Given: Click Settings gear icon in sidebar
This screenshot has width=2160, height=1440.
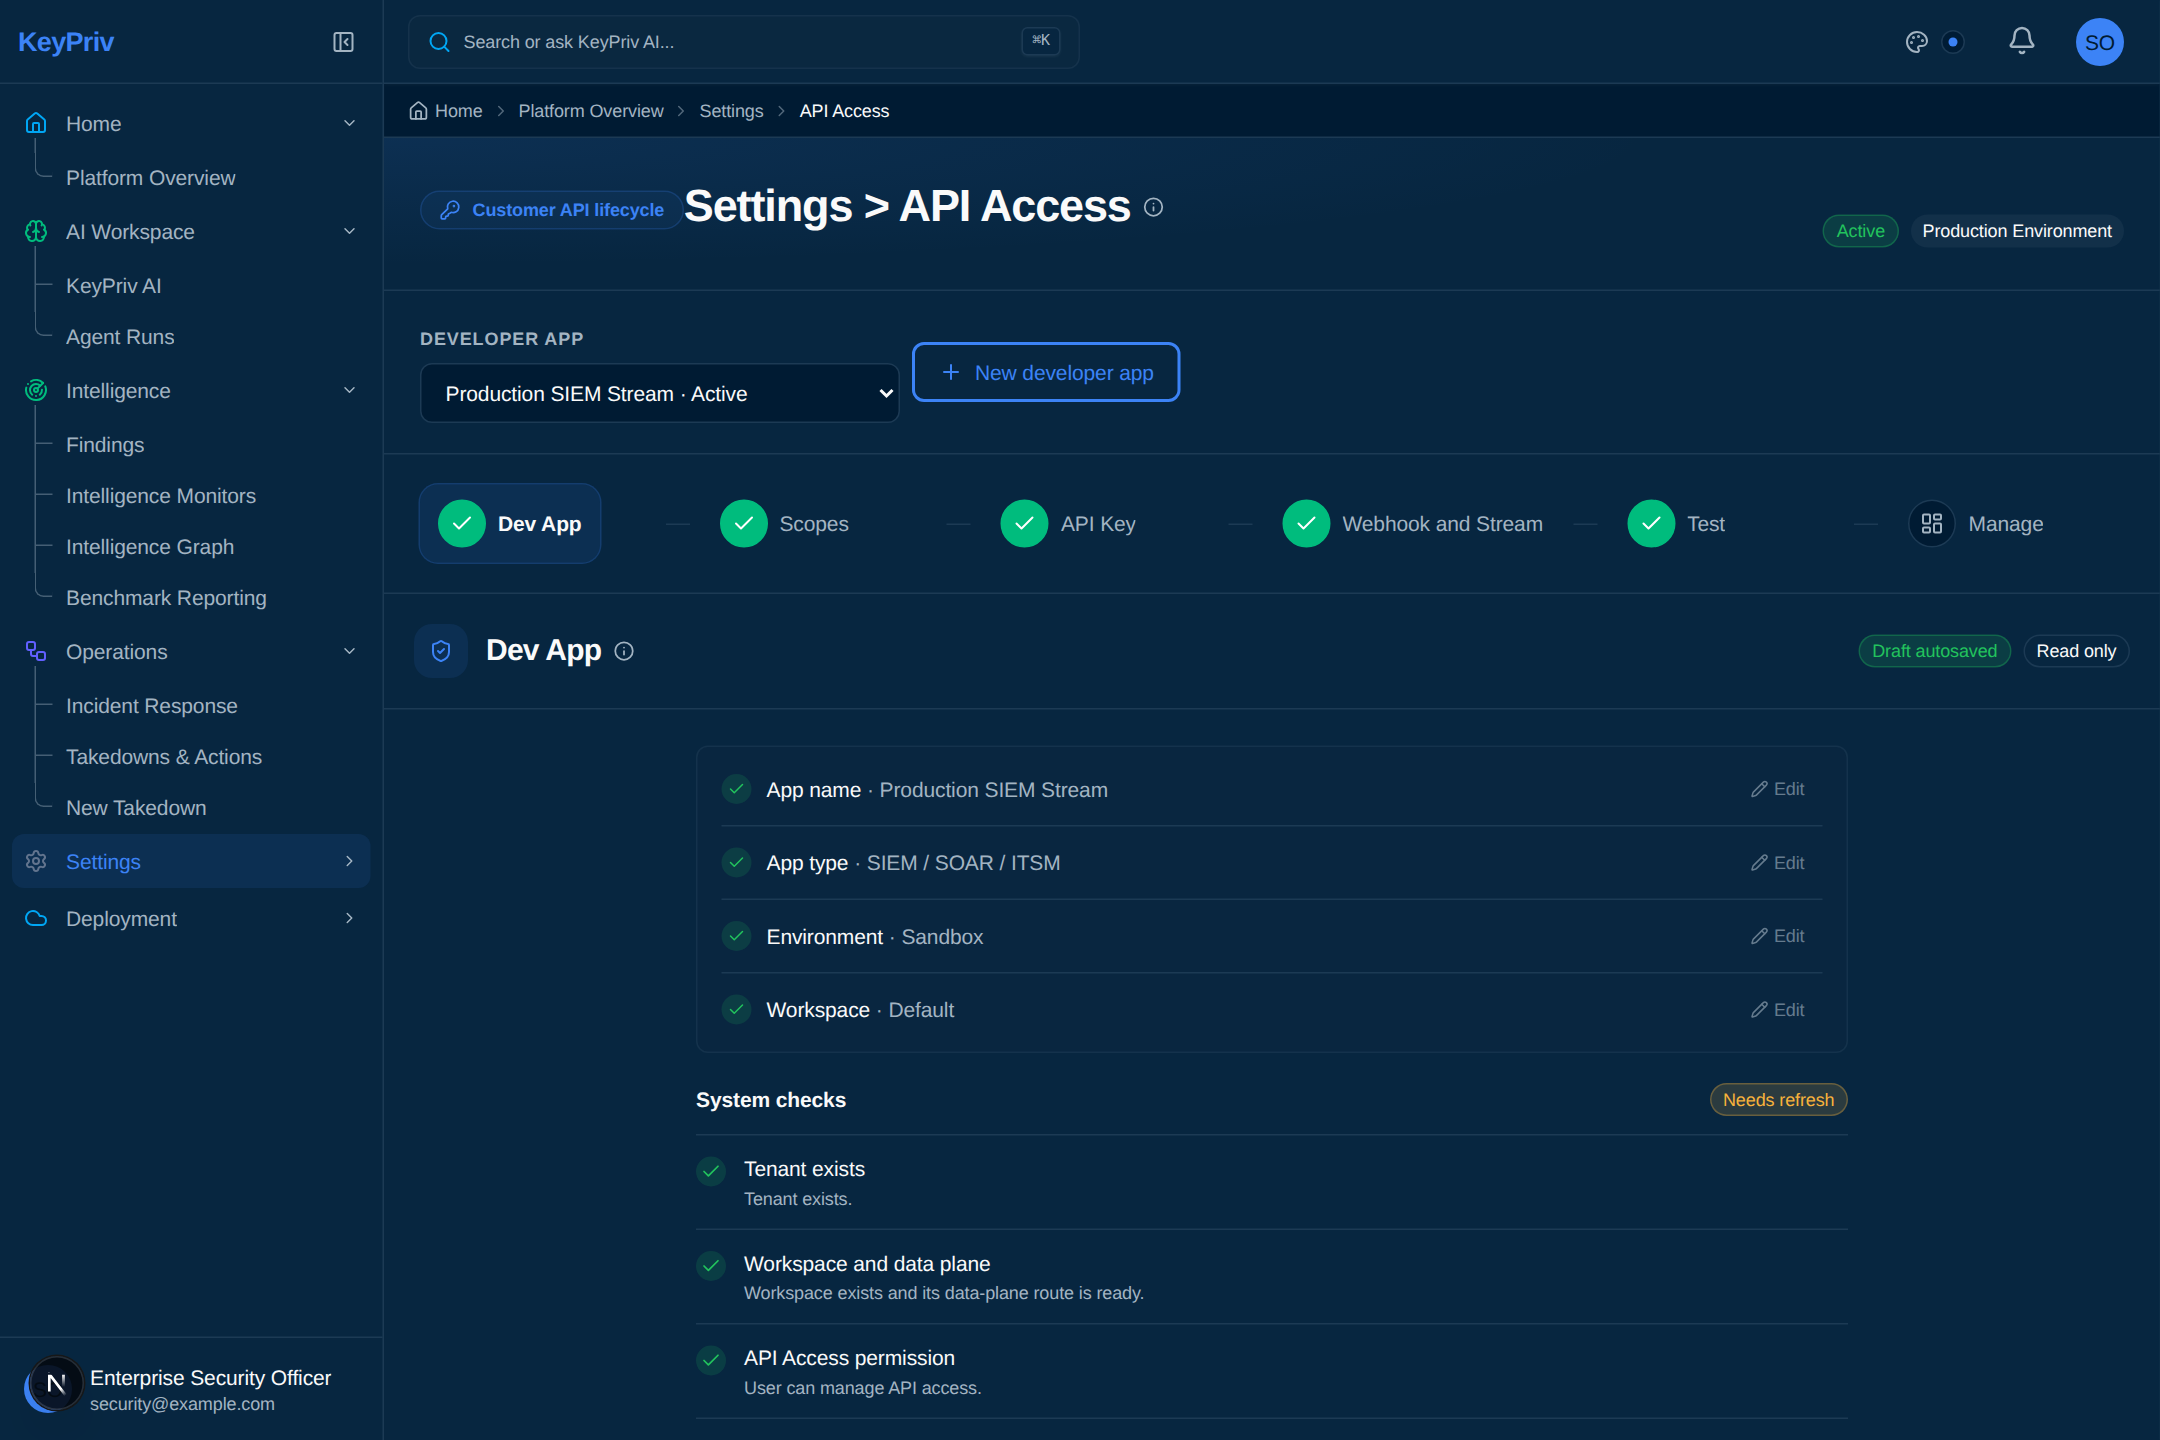Looking at the screenshot, I should pyautogui.click(x=36, y=861).
